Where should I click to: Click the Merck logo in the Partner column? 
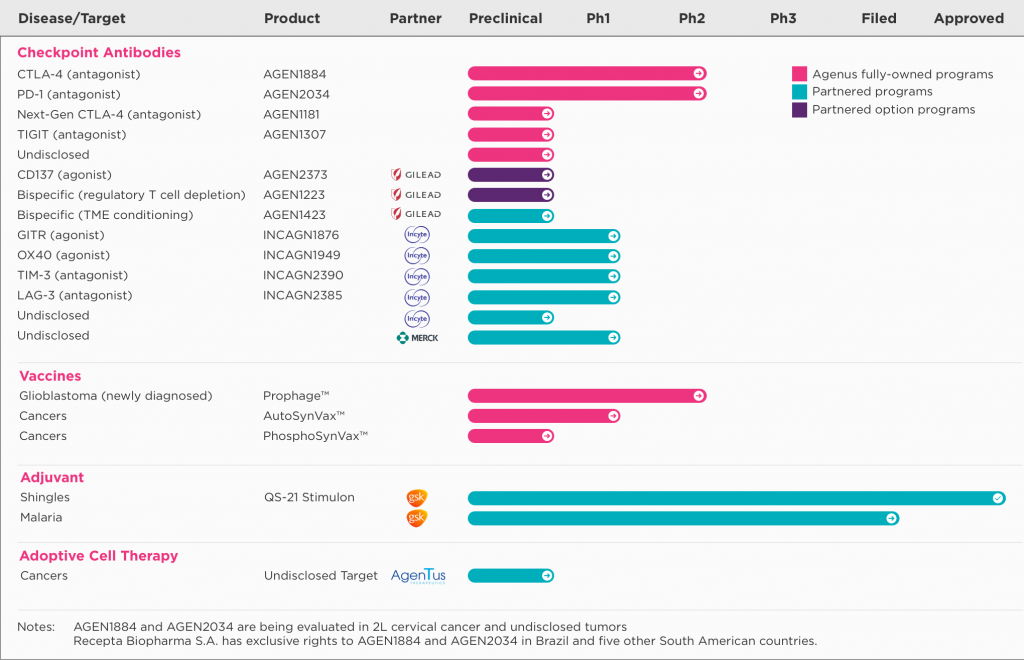[x=417, y=338]
